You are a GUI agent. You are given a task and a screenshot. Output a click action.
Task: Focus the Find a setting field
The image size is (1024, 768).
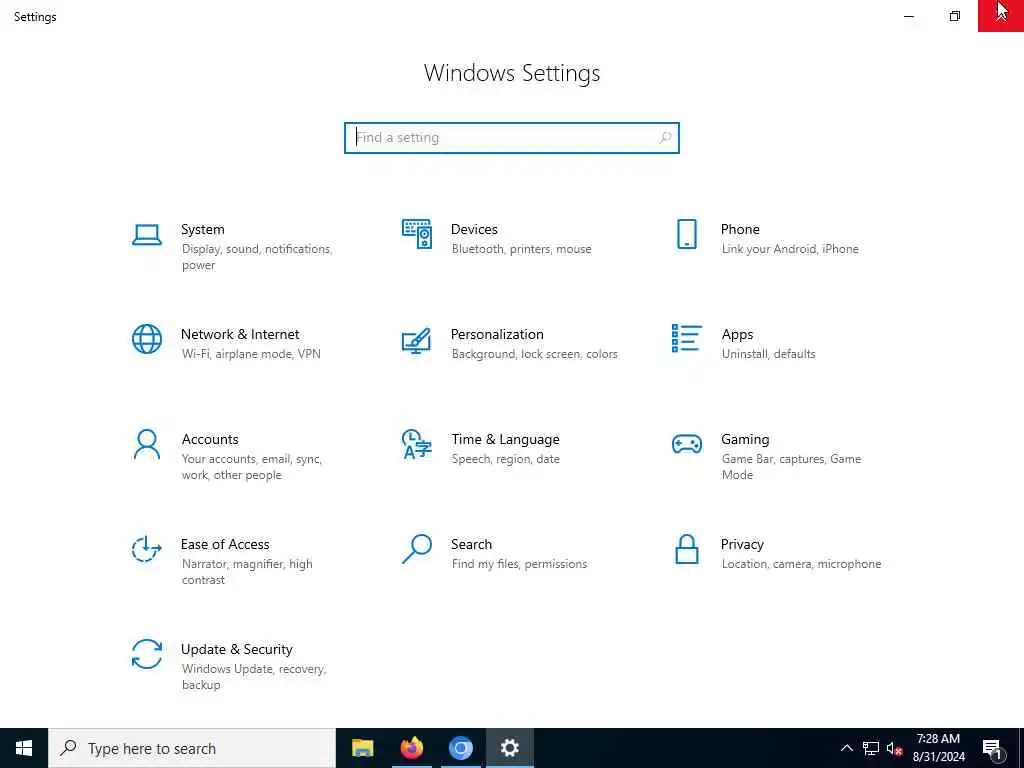click(512, 138)
